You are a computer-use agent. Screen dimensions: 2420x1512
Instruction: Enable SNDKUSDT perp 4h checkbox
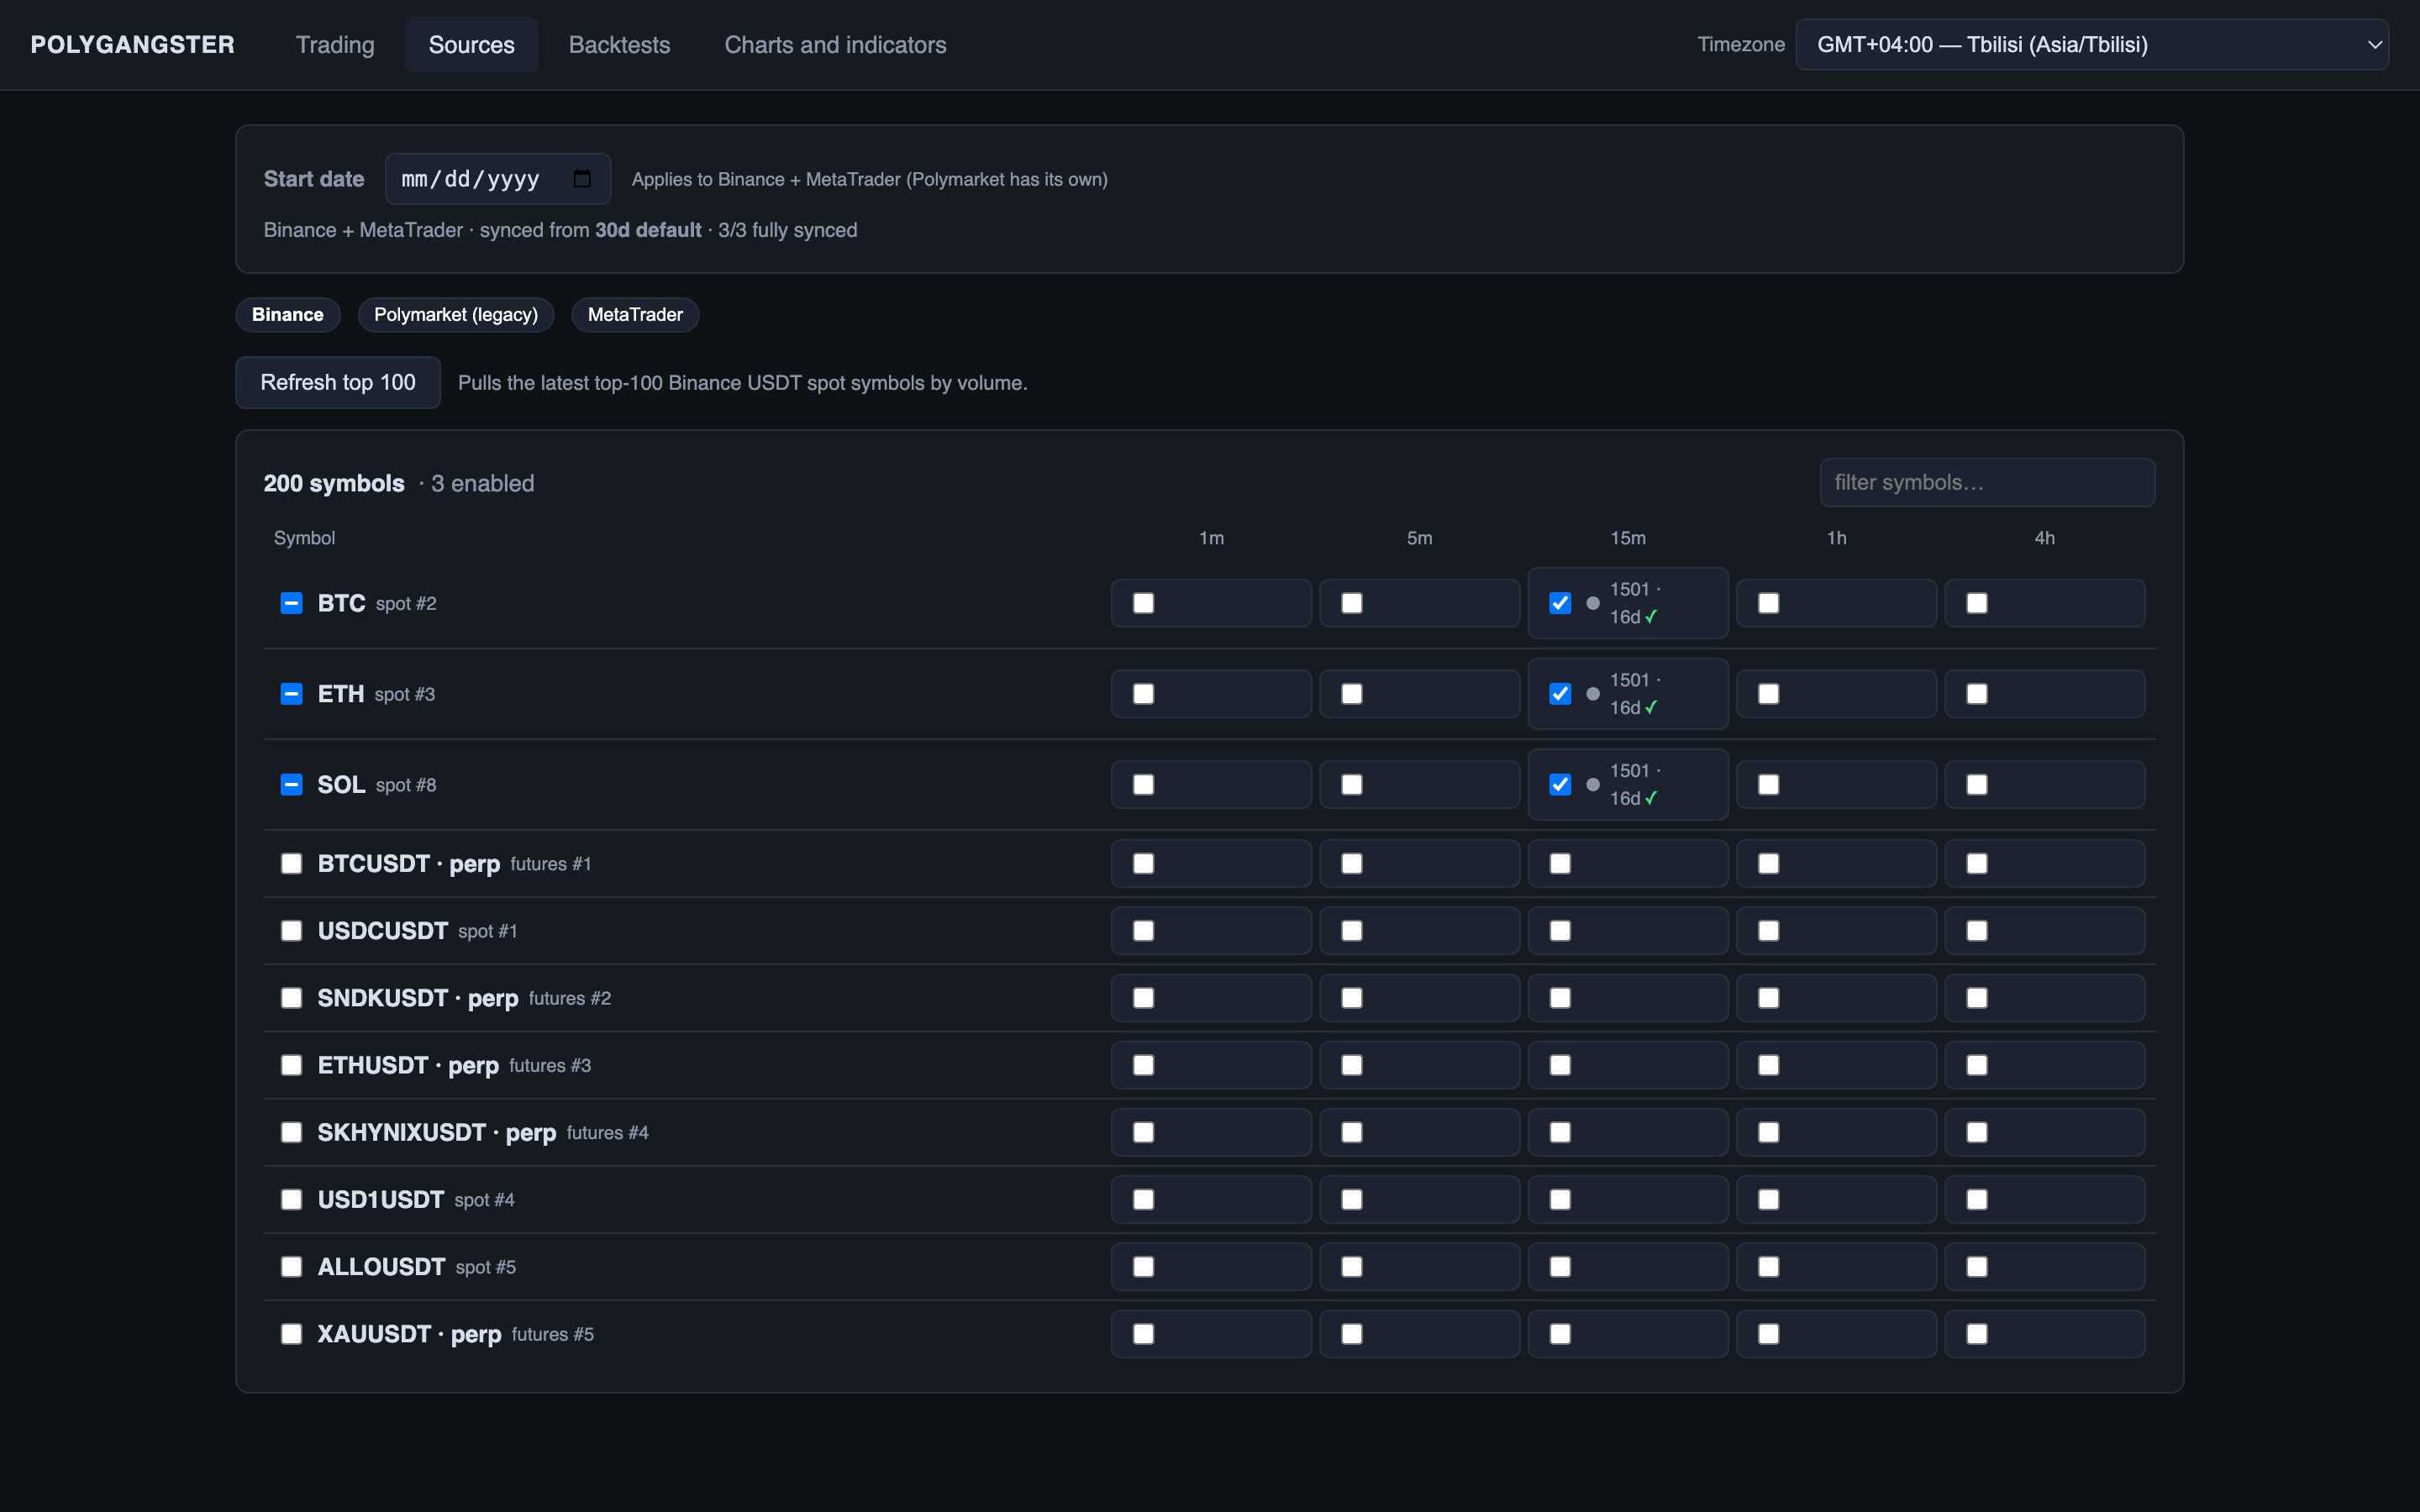click(1977, 998)
